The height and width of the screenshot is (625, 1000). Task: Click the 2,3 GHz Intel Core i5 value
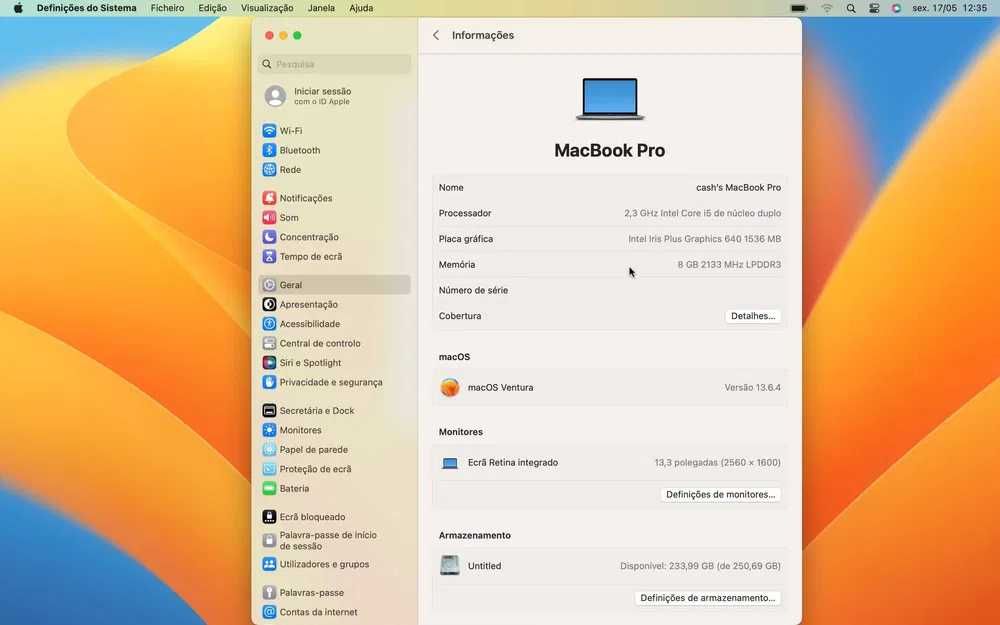(703, 213)
